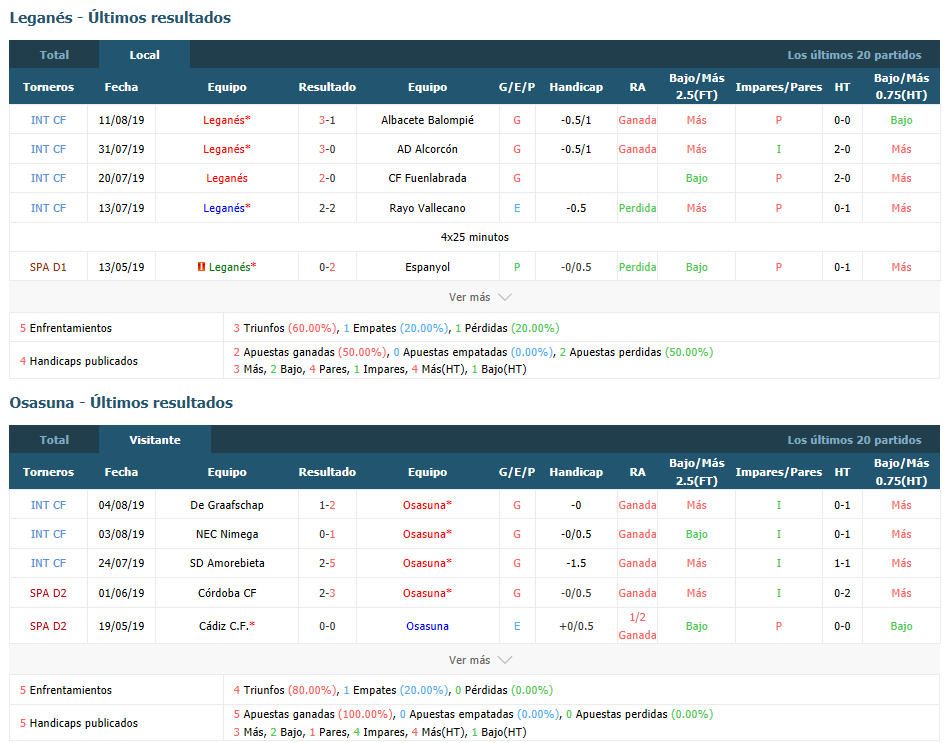The height and width of the screenshot is (743, 952).
Task: Open NEC Nimega team link
Action: (227, 534)
